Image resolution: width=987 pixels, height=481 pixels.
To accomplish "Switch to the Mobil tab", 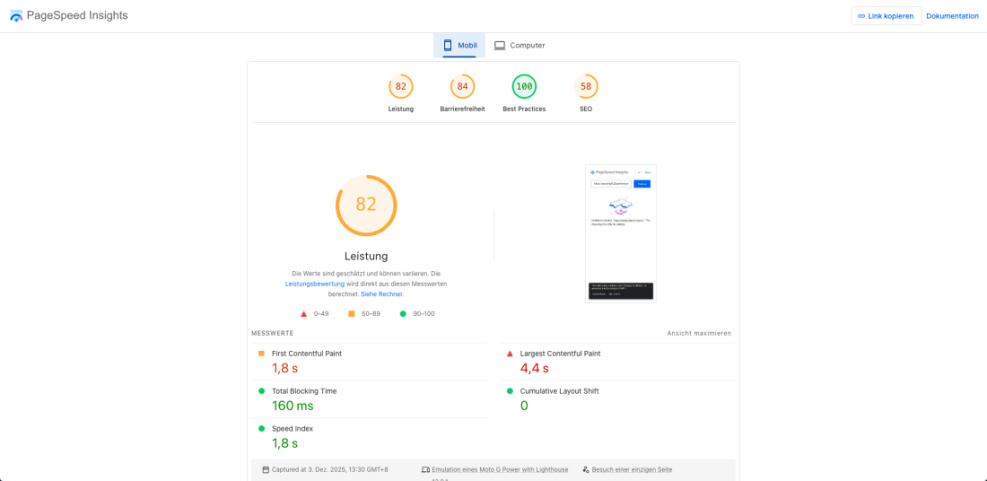I will pyautogui.click(x=459, y=45).
